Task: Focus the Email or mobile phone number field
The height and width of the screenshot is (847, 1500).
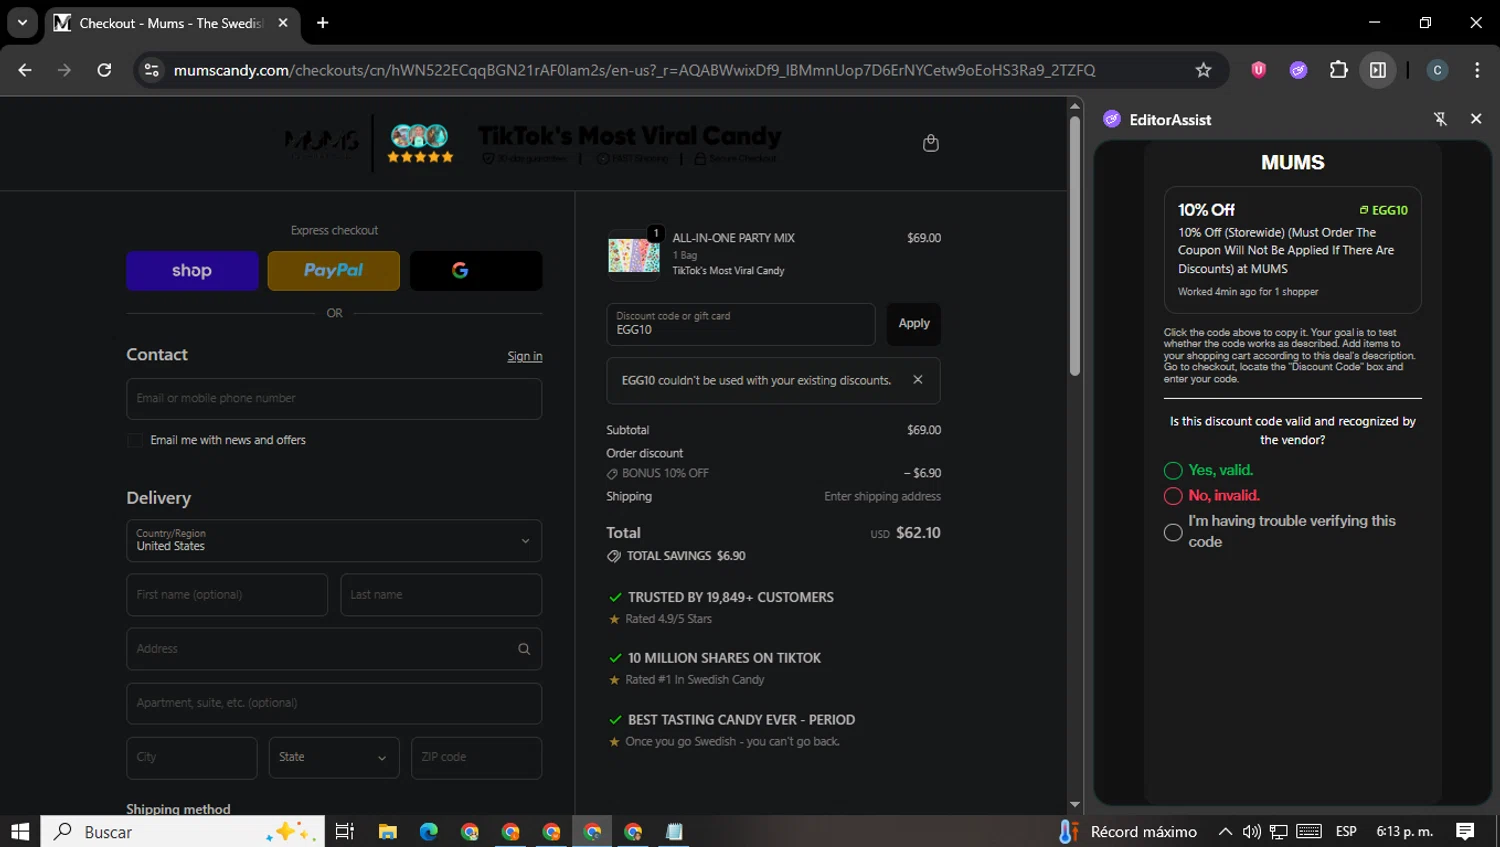Action: point(334,399)
